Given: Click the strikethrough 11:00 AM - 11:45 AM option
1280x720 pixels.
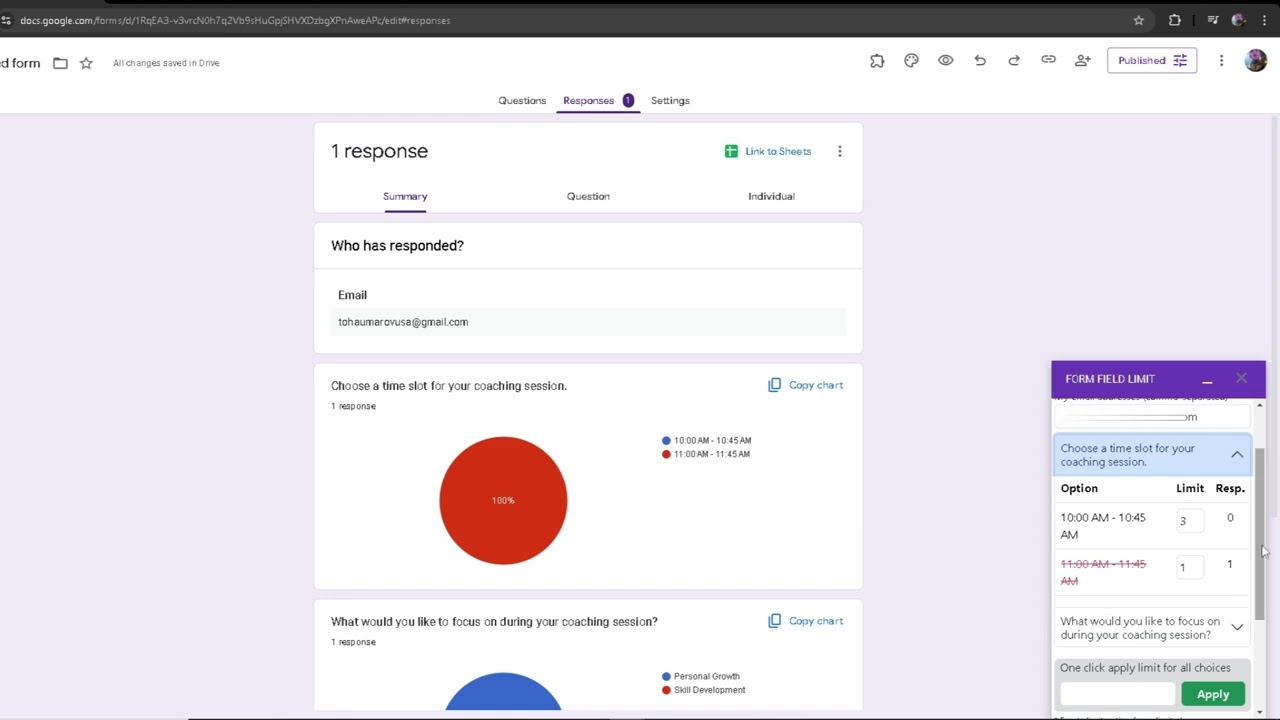Looking at the screenshot, I should pyautogui.click(x=1103, y=572).
